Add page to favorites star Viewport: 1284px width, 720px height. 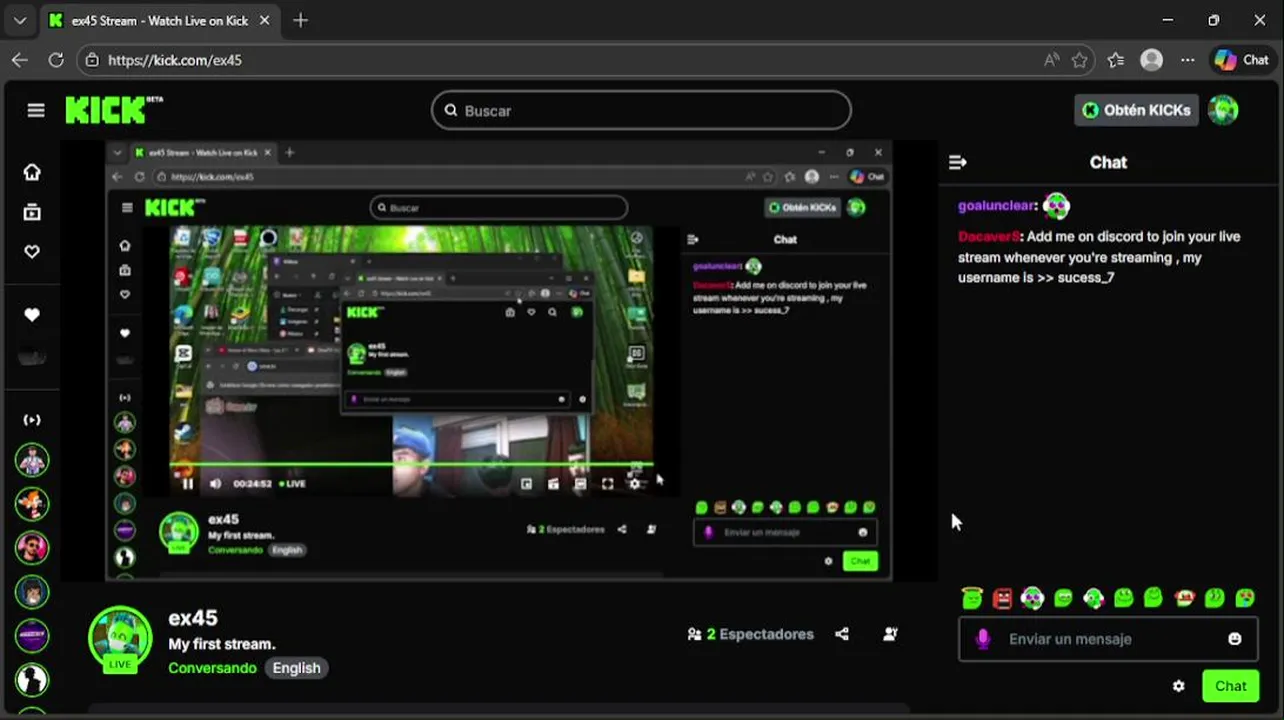point(1080,60)
